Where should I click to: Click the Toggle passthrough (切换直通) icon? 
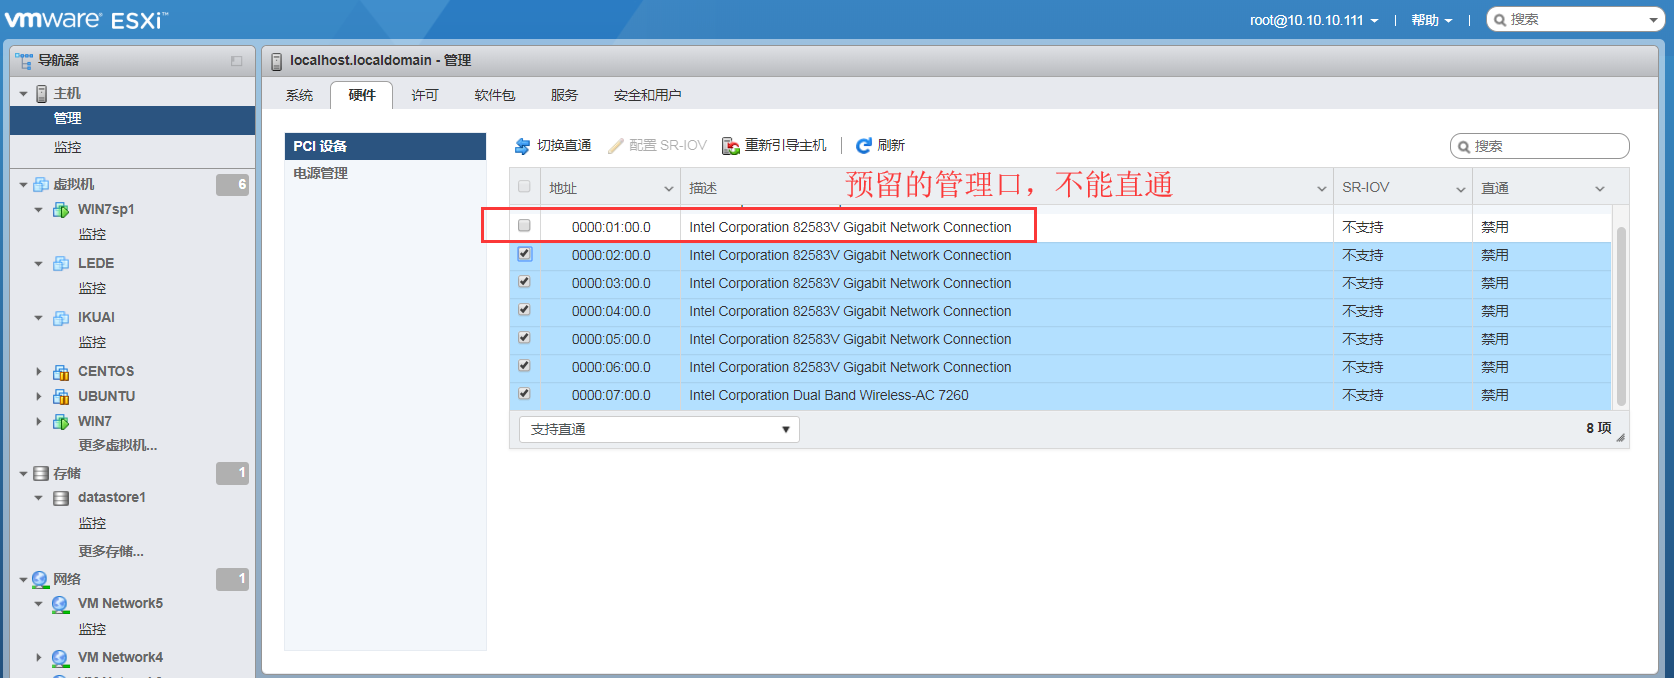click(522, 146)
